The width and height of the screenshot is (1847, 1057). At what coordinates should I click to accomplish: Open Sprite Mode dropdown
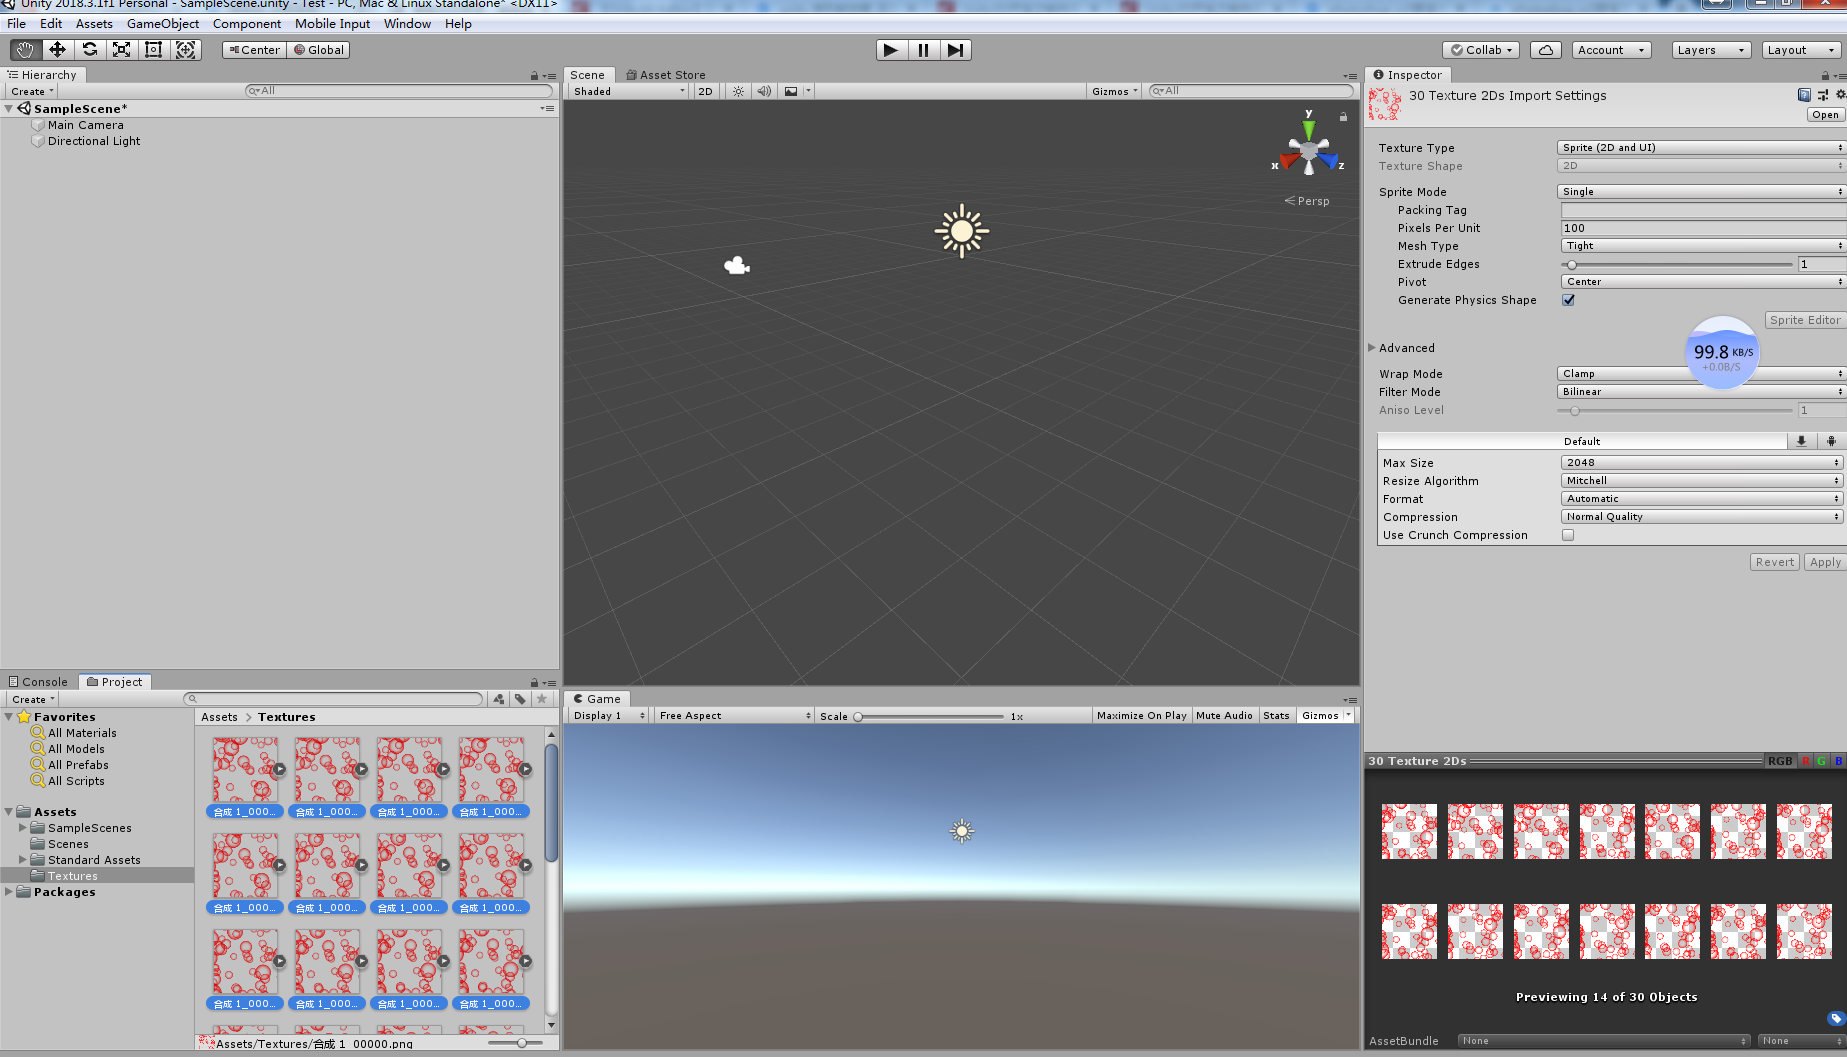pyautogui.click(x=1702, y=192)
